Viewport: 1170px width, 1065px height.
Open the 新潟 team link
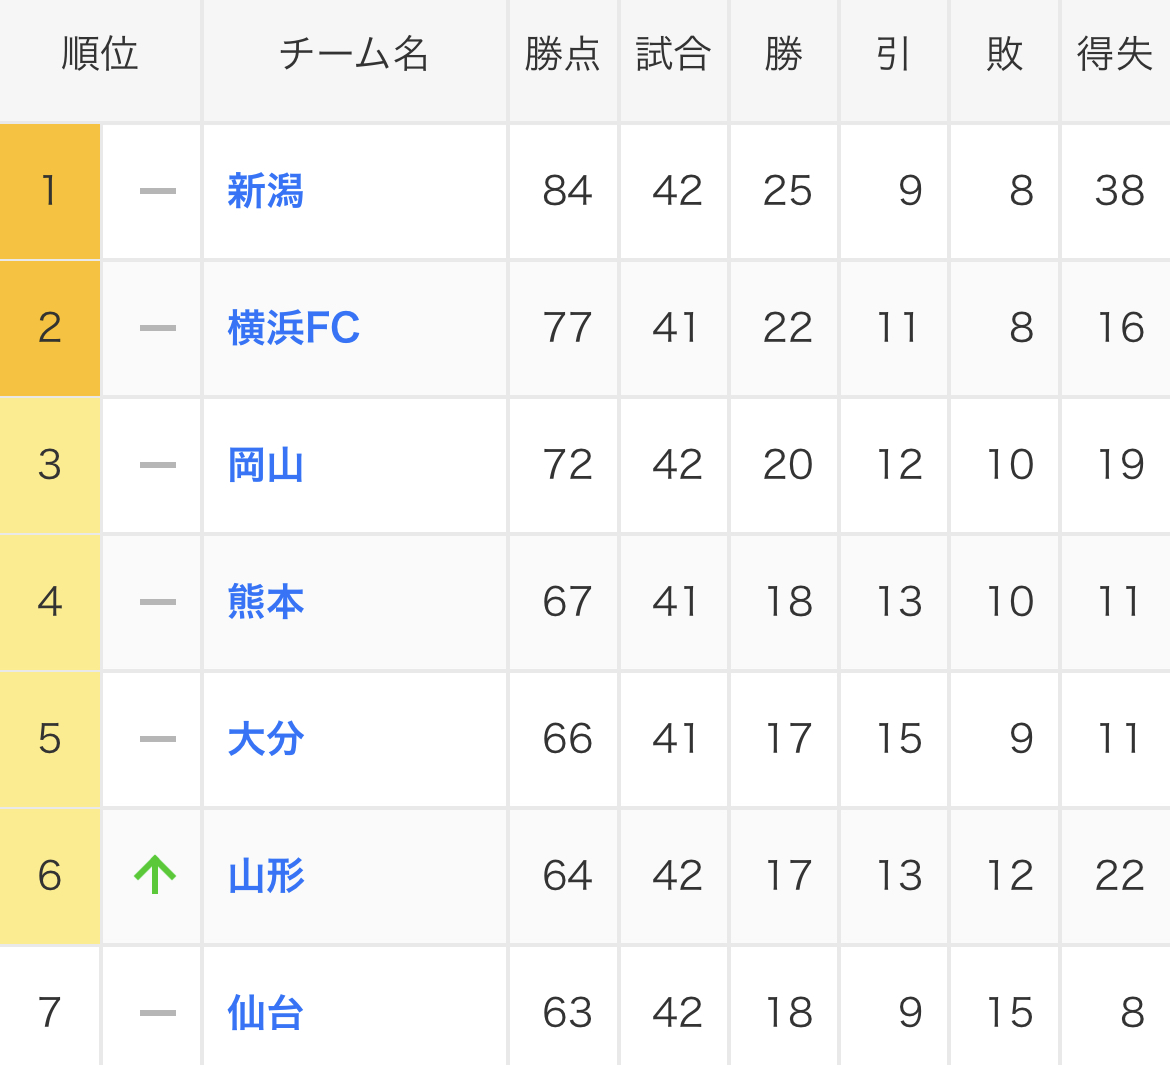click(265, 191)
